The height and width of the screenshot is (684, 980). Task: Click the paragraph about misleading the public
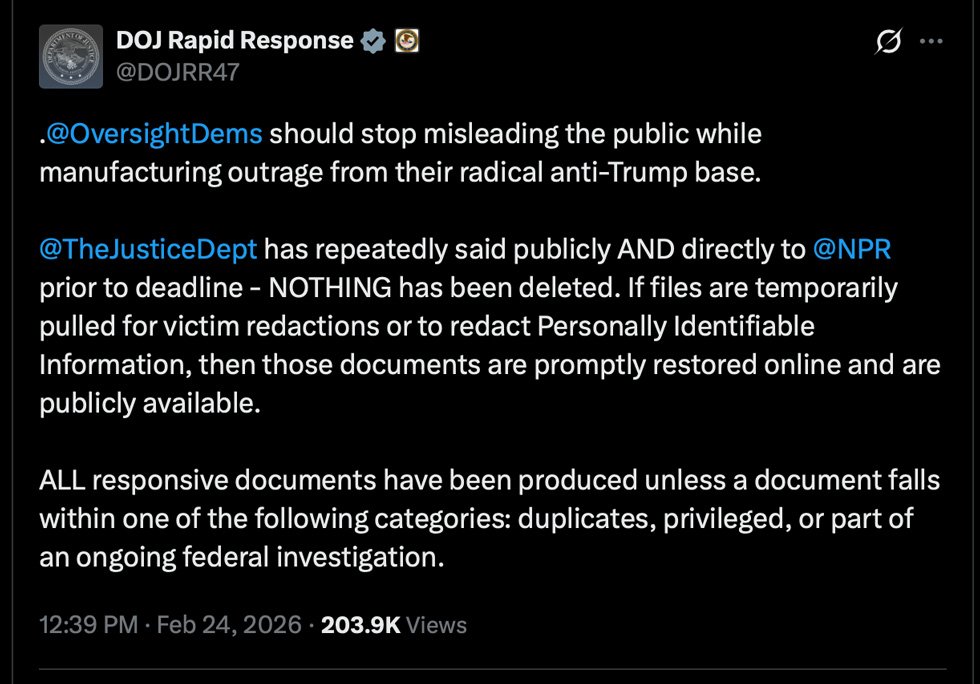coord(400,153)
